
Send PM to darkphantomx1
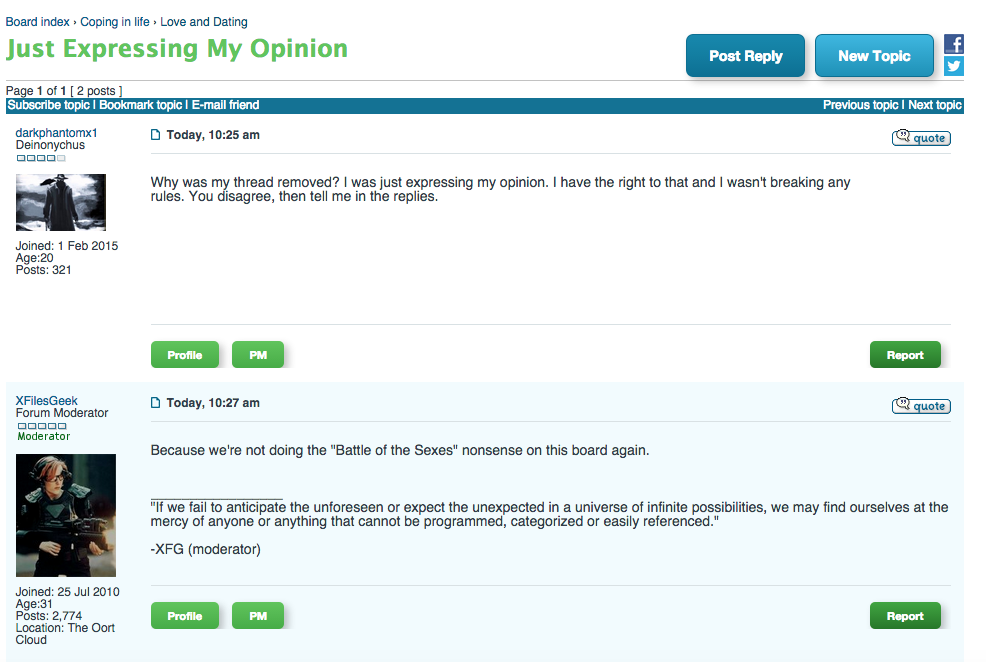tap(258, 355)
